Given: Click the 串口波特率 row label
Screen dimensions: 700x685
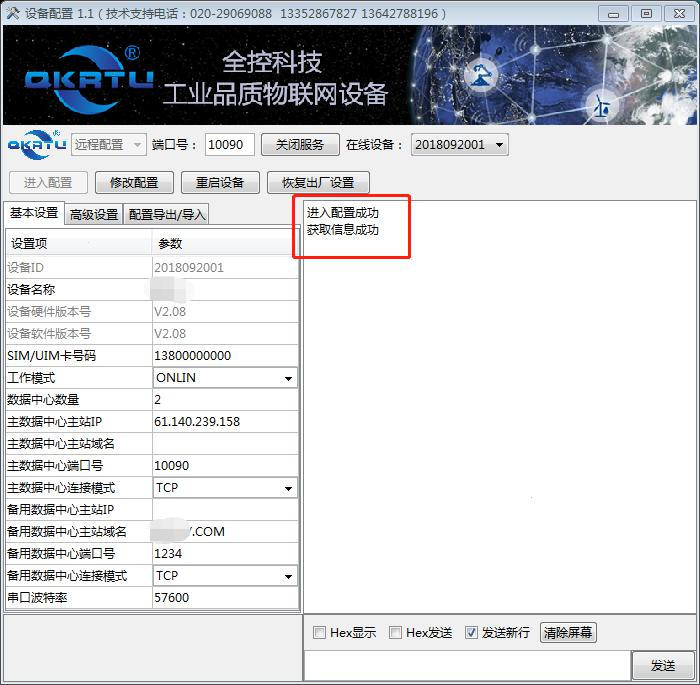Looking at the screenshot, I should (37, 597).
